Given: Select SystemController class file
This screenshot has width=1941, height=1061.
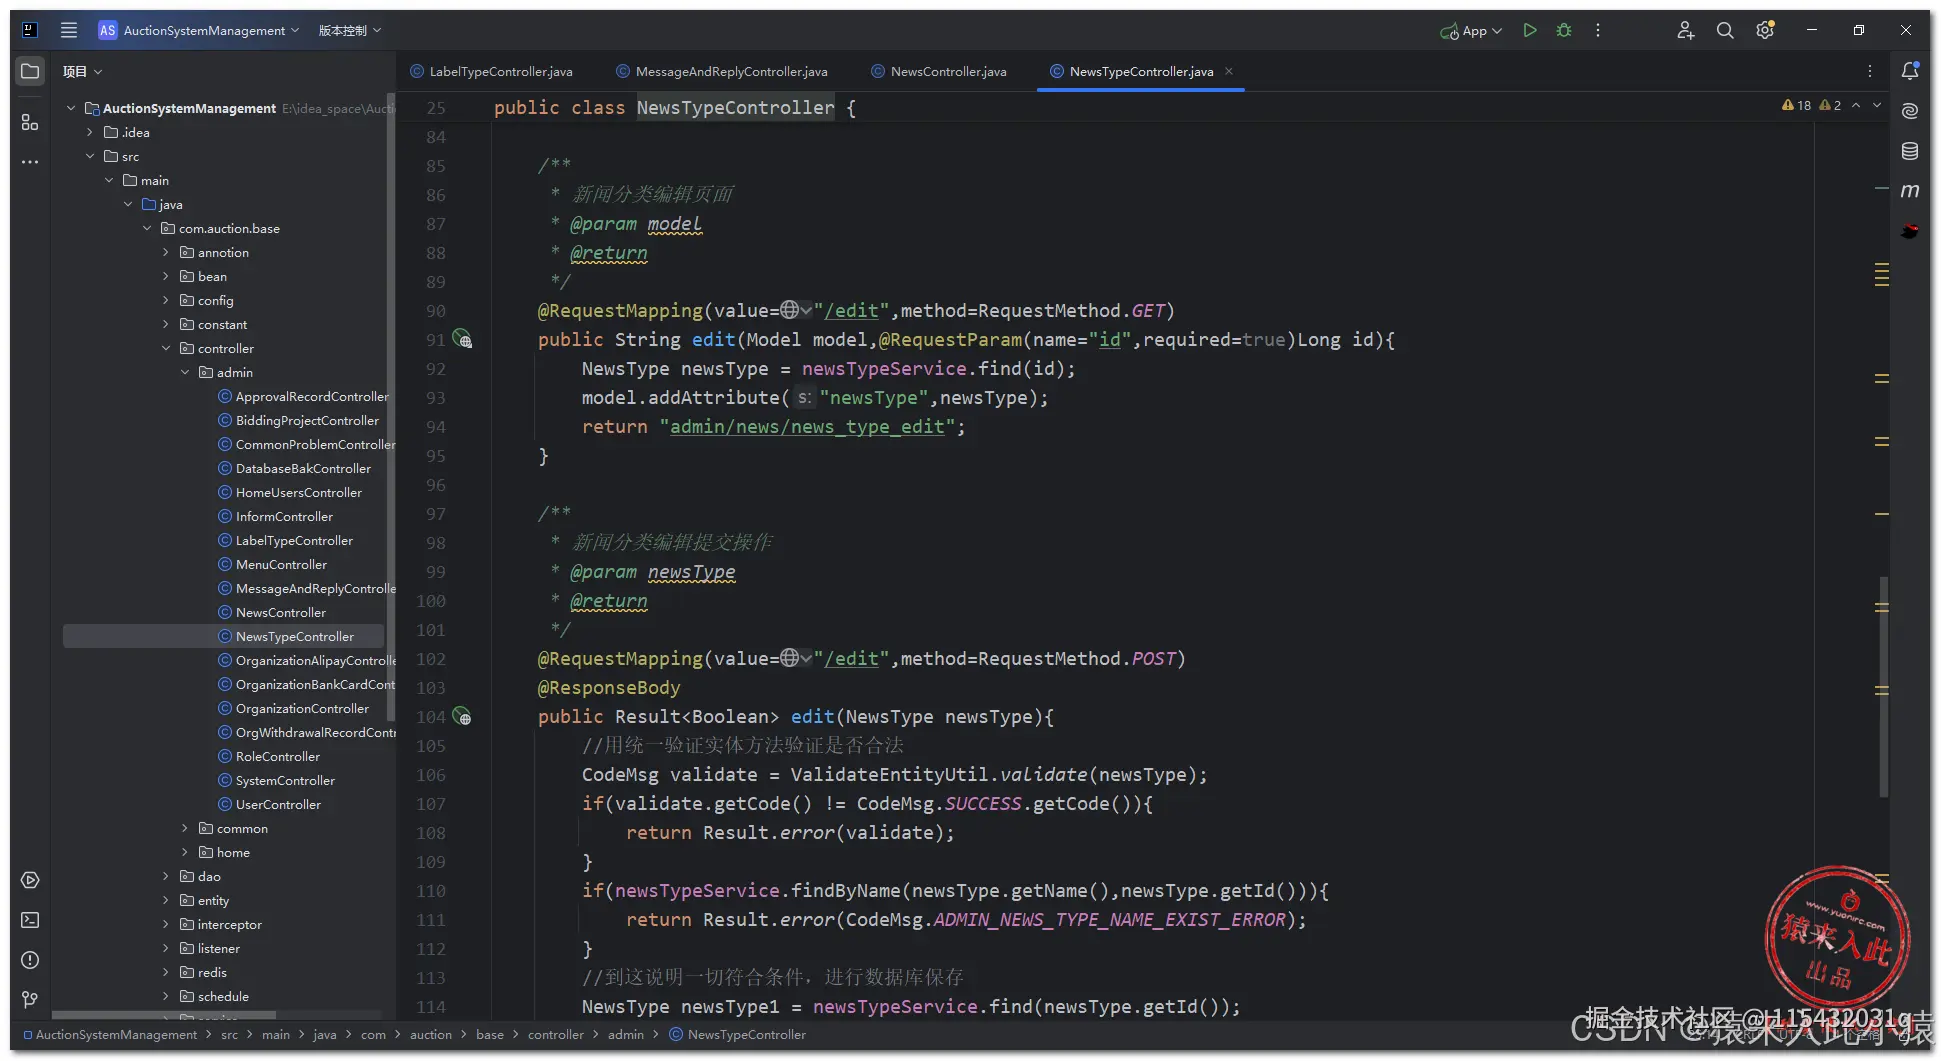Looking at the screenshot, I should (x=285, y=780).
